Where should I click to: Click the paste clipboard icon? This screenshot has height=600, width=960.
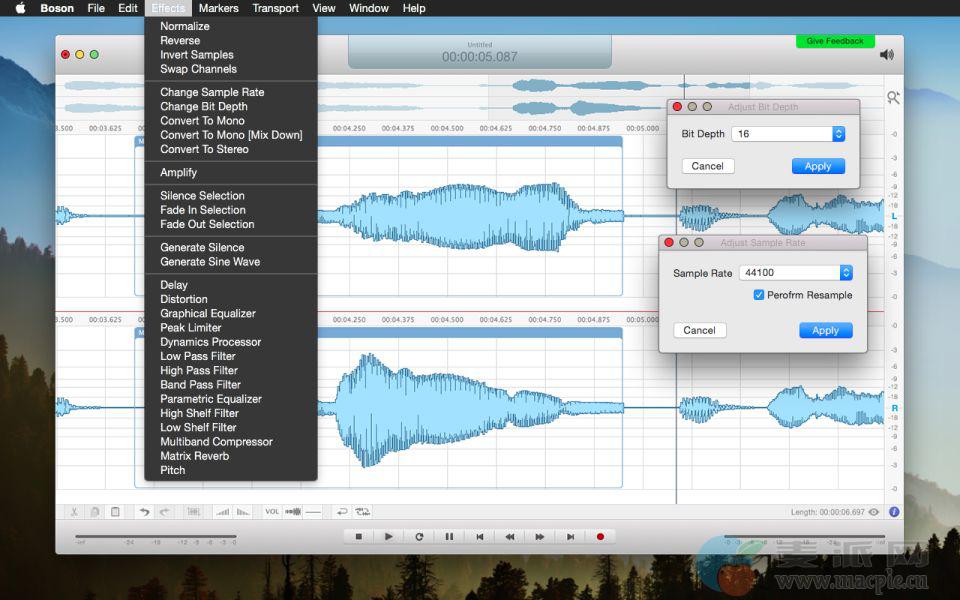115,512
